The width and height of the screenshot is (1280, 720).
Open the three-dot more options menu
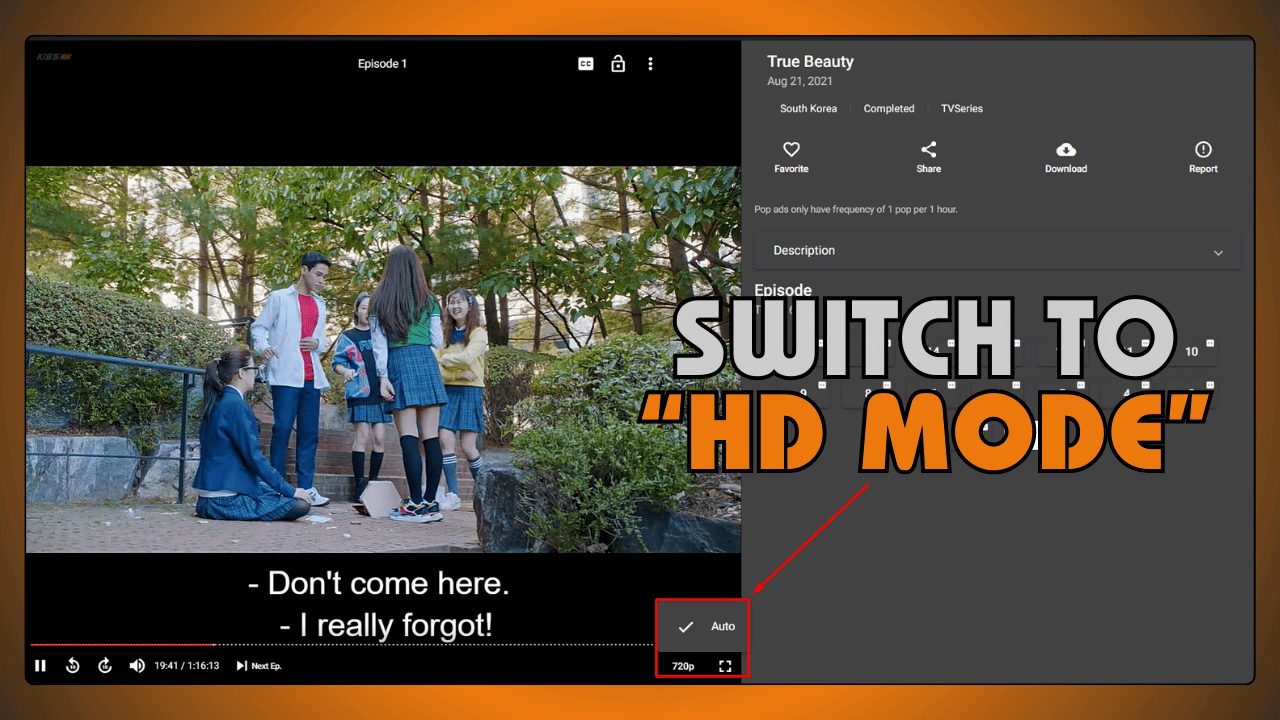click(x=650, y=64)
